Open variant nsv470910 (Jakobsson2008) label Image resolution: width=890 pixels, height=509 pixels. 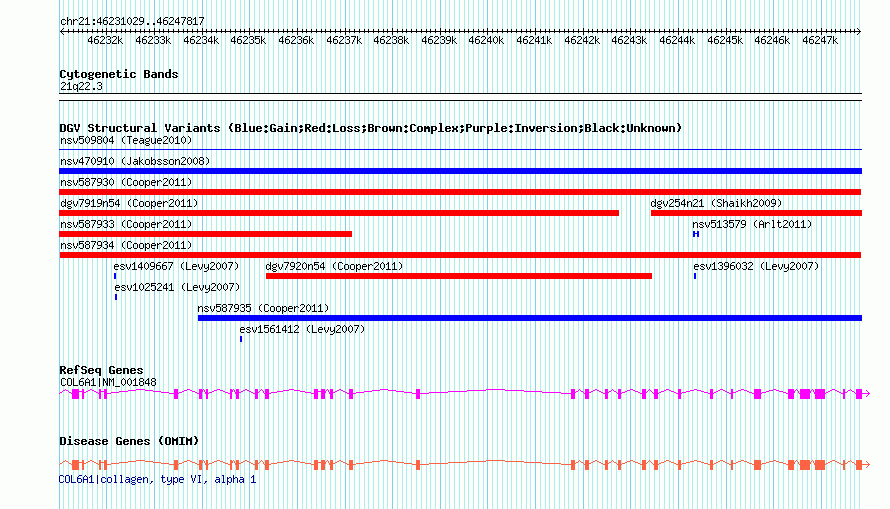pos(135,161)
